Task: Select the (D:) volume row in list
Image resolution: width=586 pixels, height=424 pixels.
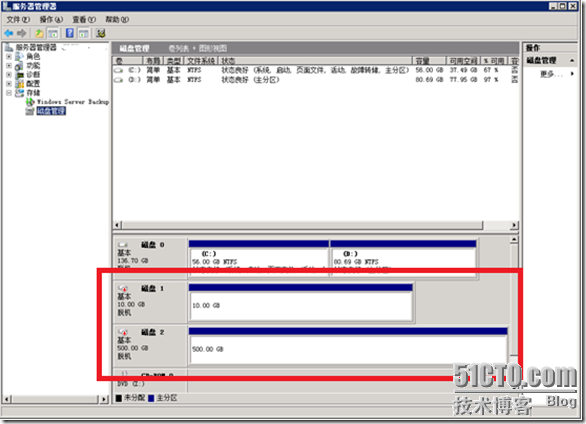Action: (316, 80)
